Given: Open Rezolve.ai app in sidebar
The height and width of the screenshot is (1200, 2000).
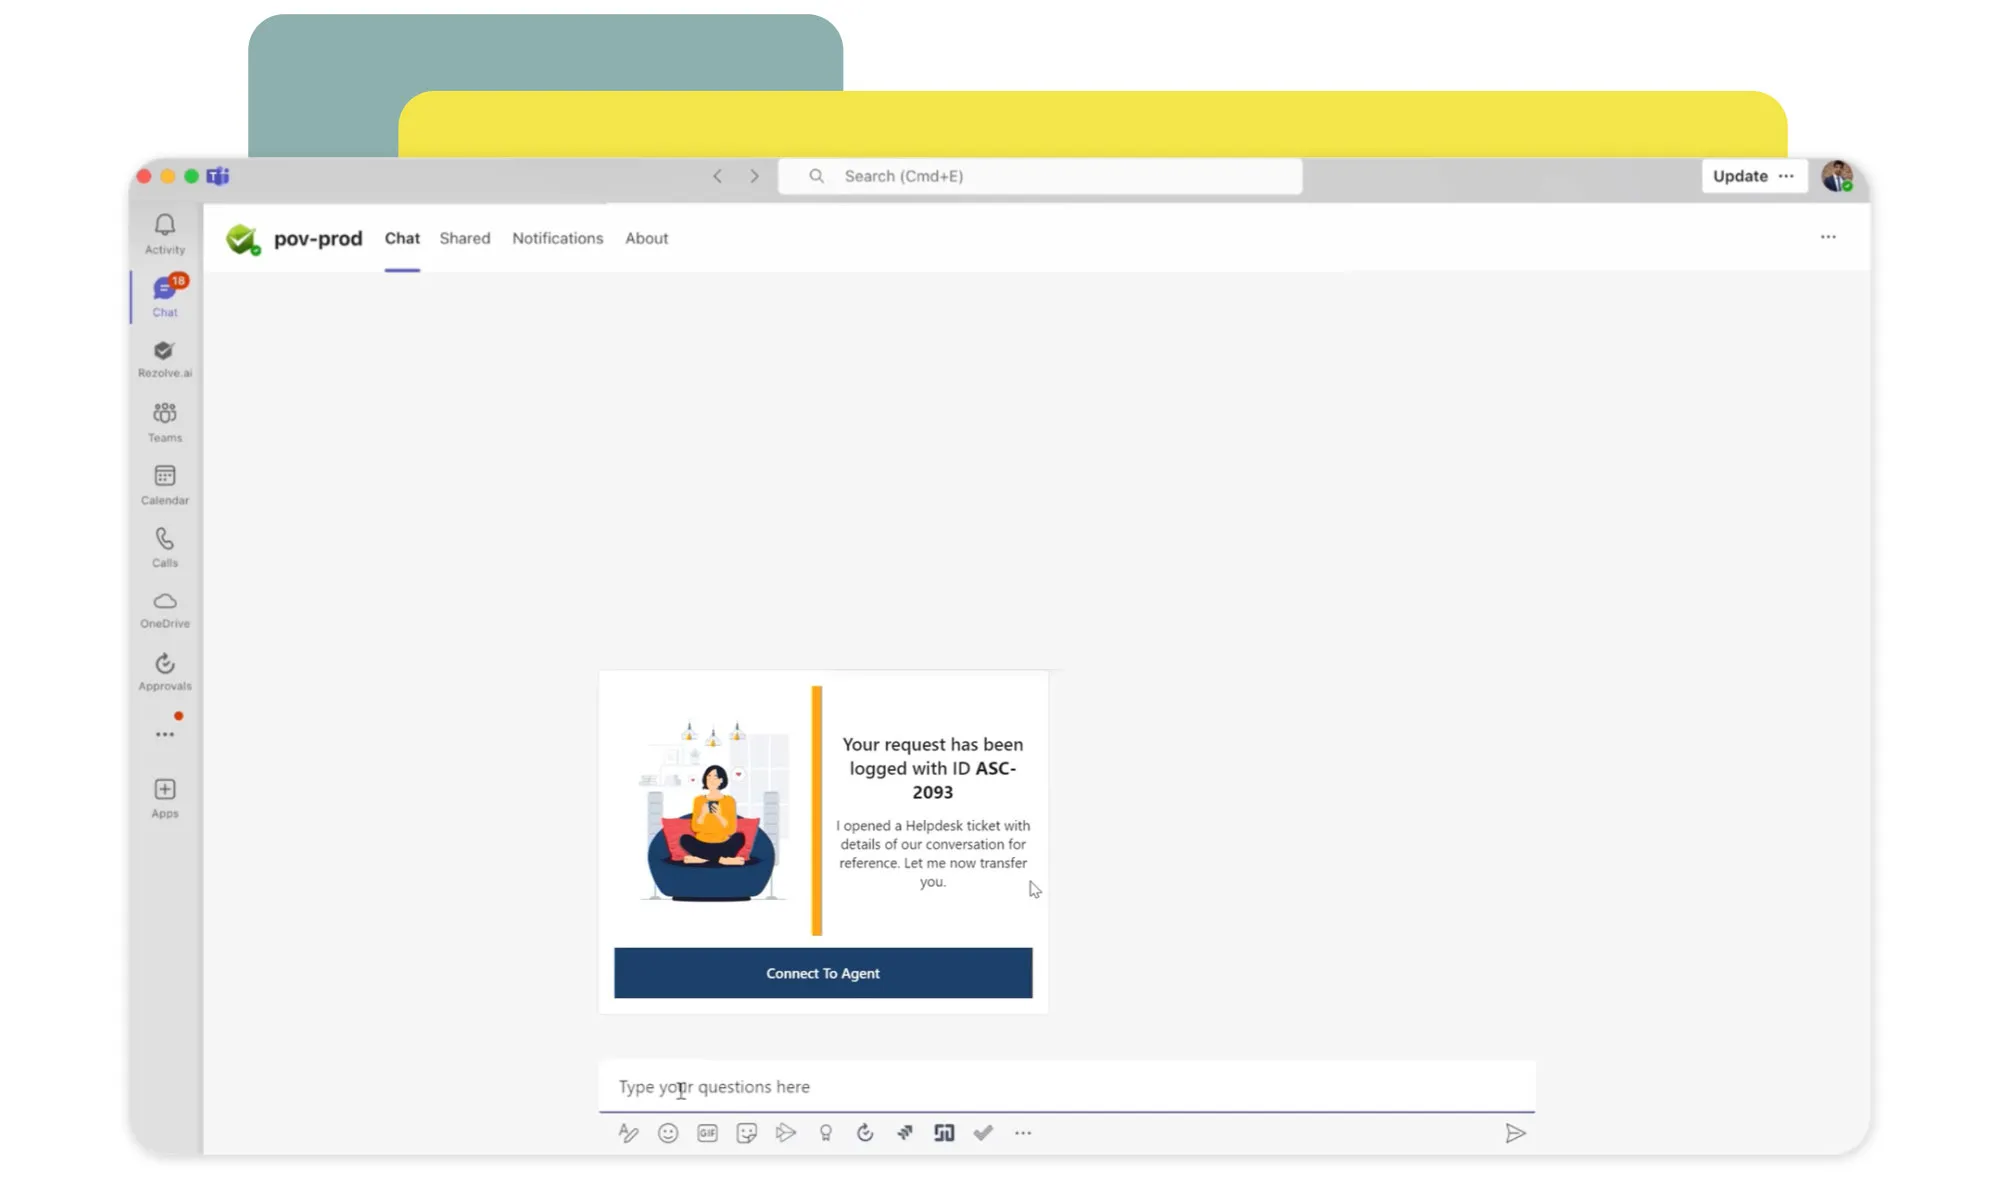Looking at the screenshot, I should (165, 358).
